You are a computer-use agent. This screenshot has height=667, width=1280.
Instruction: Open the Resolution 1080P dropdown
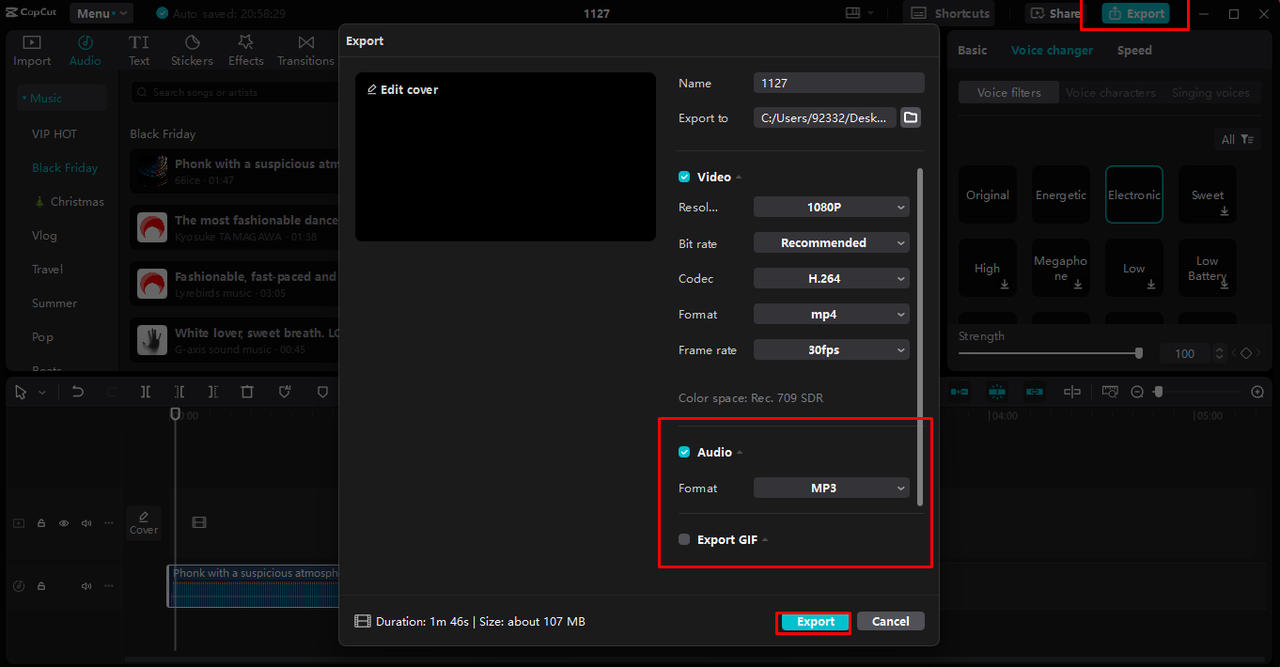point(831,207)
